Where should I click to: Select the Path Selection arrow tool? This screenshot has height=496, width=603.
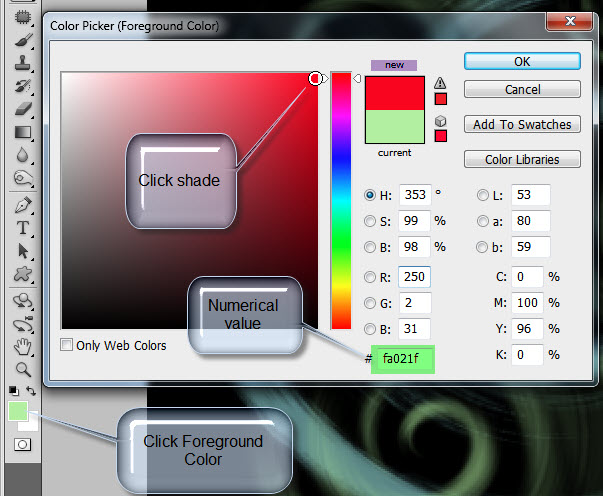coord(23,251)
